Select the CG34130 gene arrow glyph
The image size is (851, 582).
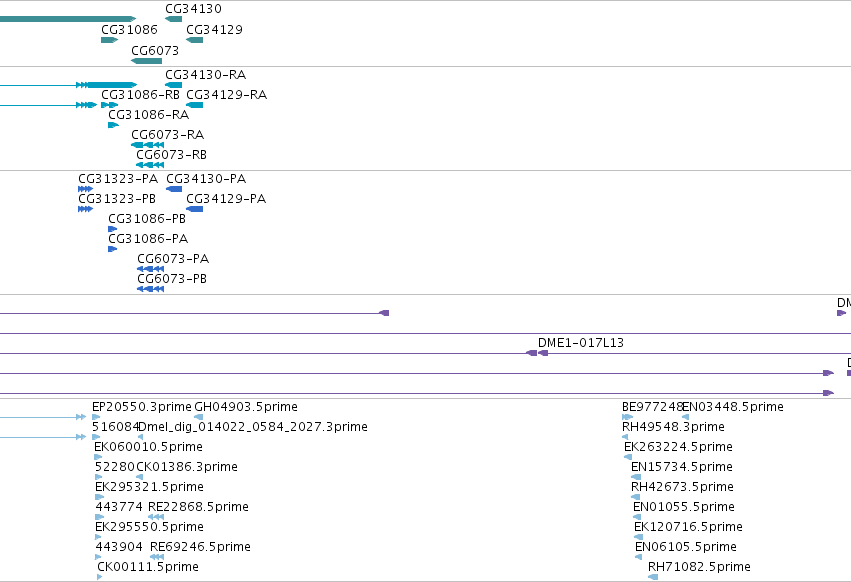[174, 19]
